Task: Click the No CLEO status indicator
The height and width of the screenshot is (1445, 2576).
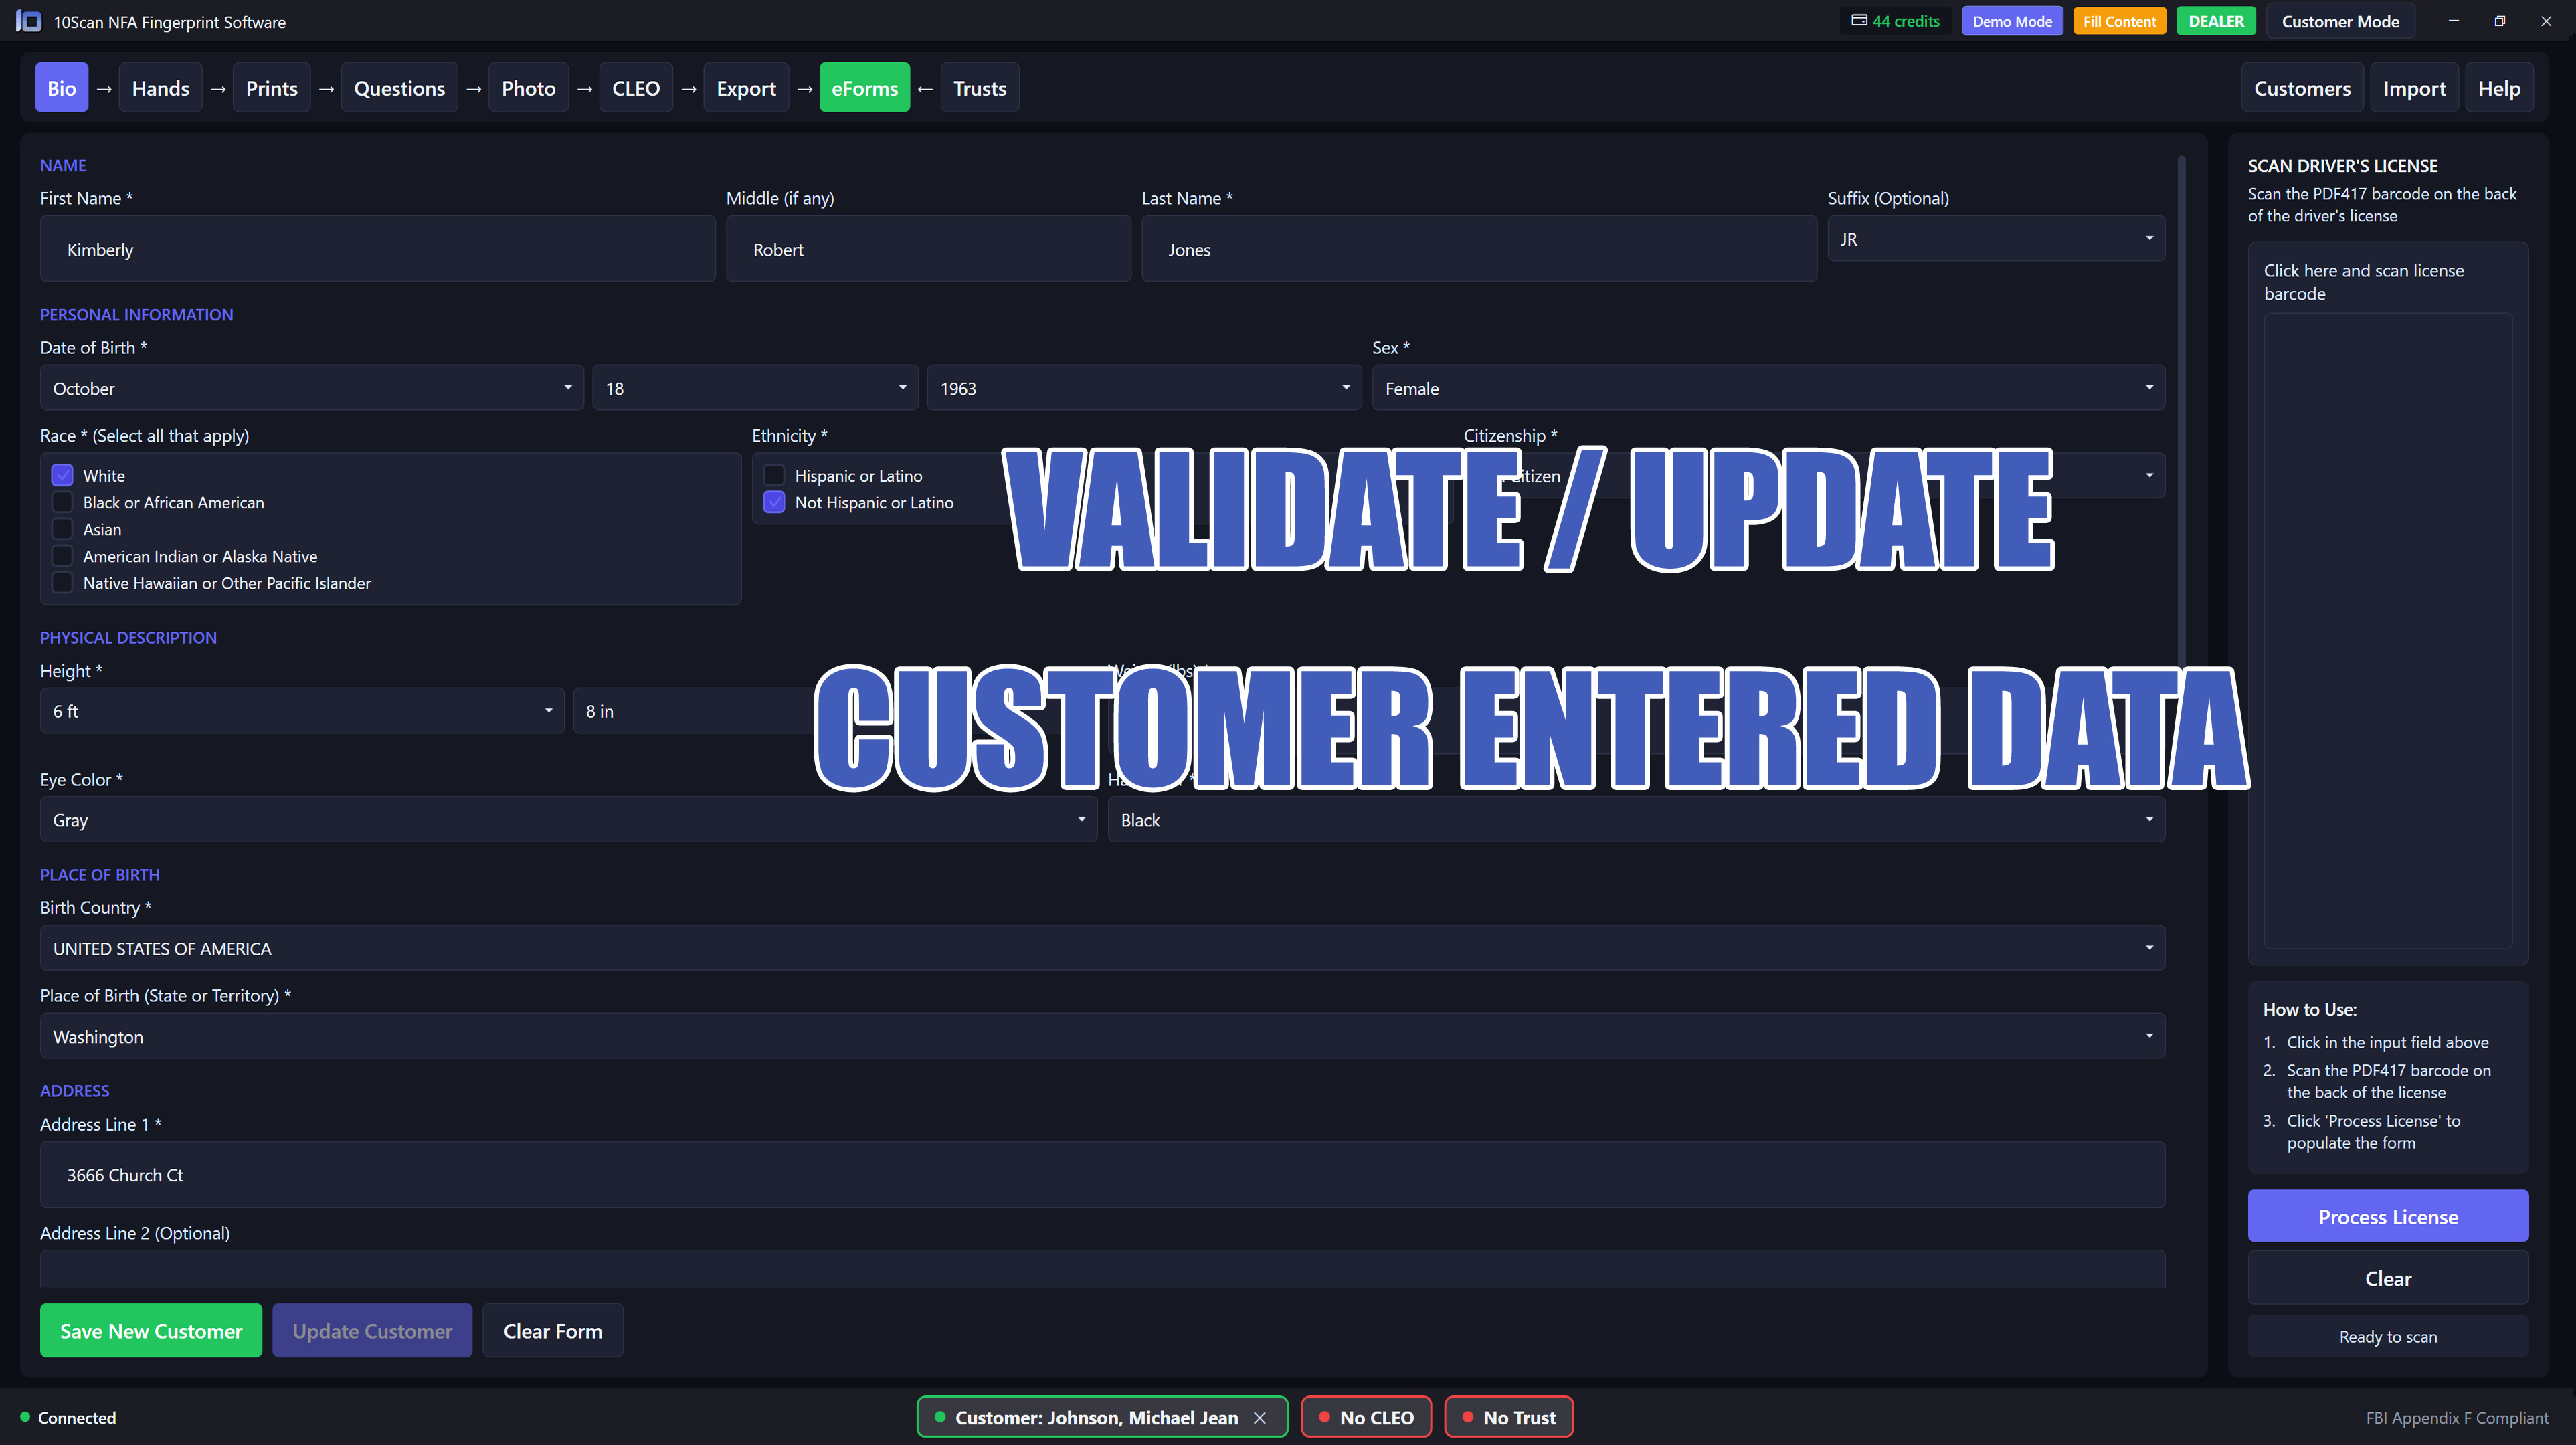Action: (x=1366, y=1417)
